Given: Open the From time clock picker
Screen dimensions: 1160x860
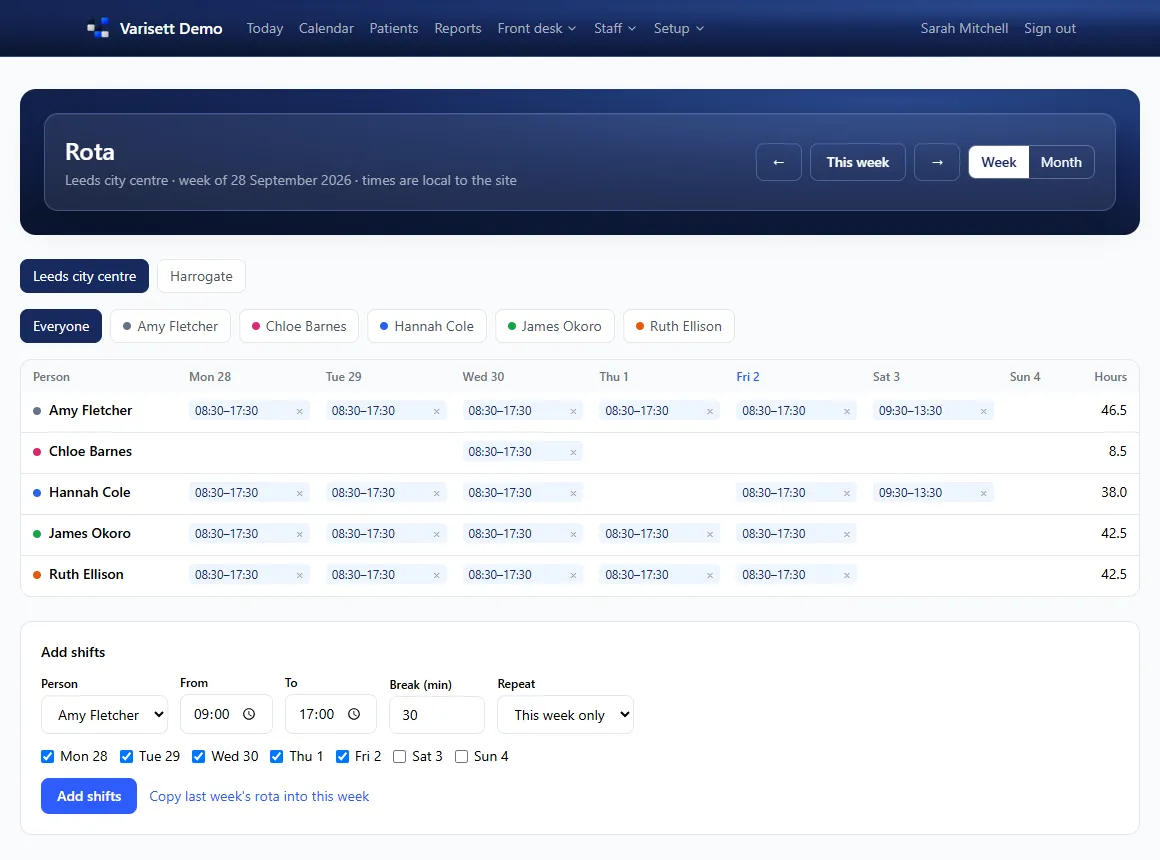Looking at the screenshot, I should click(249, 714).
